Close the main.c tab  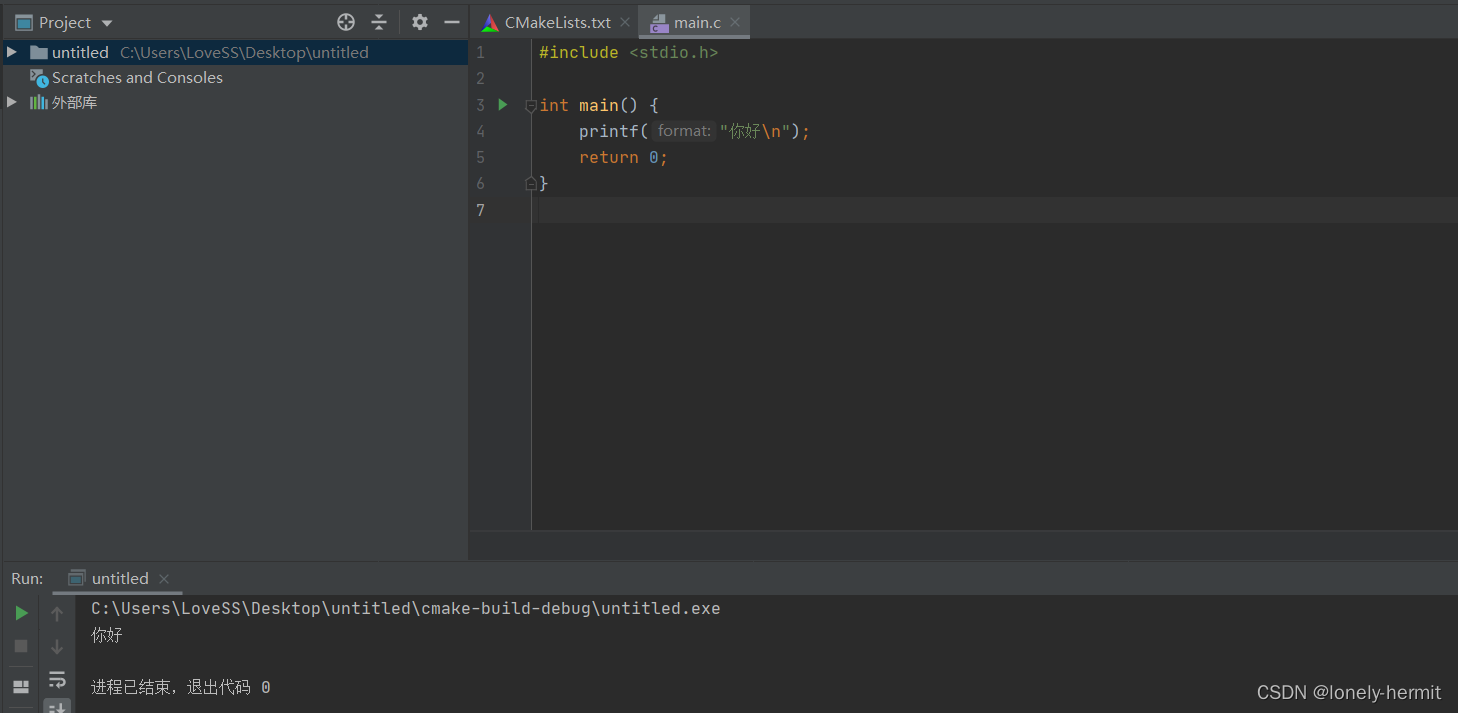pos(735,22)
